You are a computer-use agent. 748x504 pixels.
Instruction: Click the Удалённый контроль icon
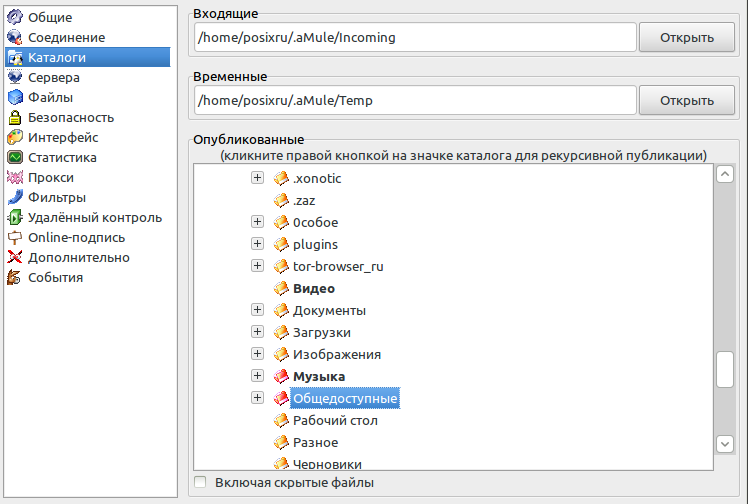pyautogui.click(x=15, y=217)
